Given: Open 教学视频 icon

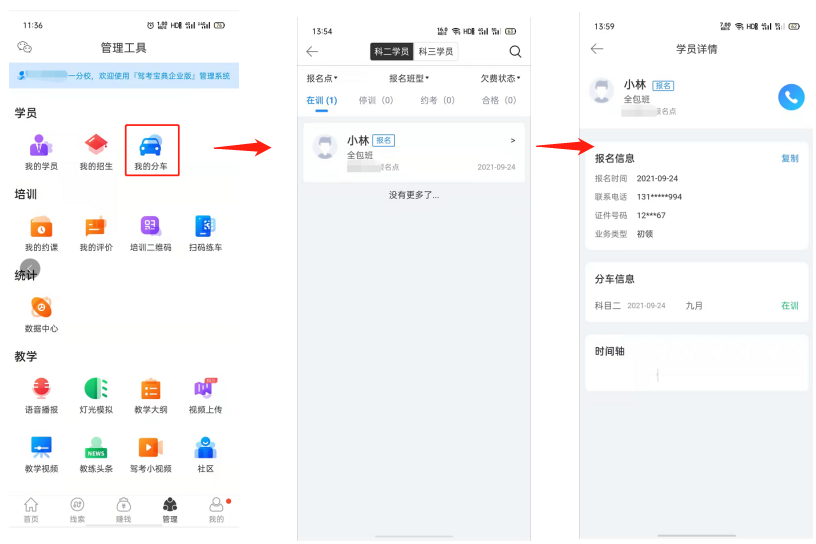Looking at the screenshot, I should (41, 454).
